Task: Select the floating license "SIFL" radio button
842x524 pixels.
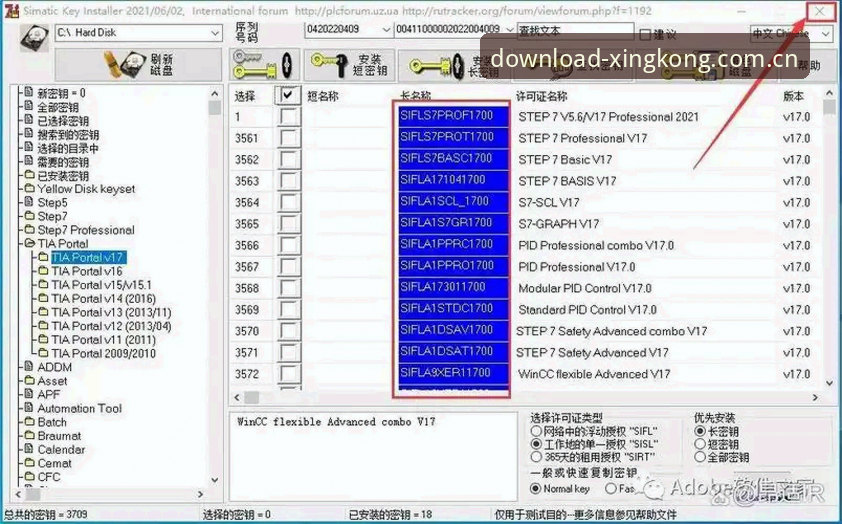Action: (536, 431)
